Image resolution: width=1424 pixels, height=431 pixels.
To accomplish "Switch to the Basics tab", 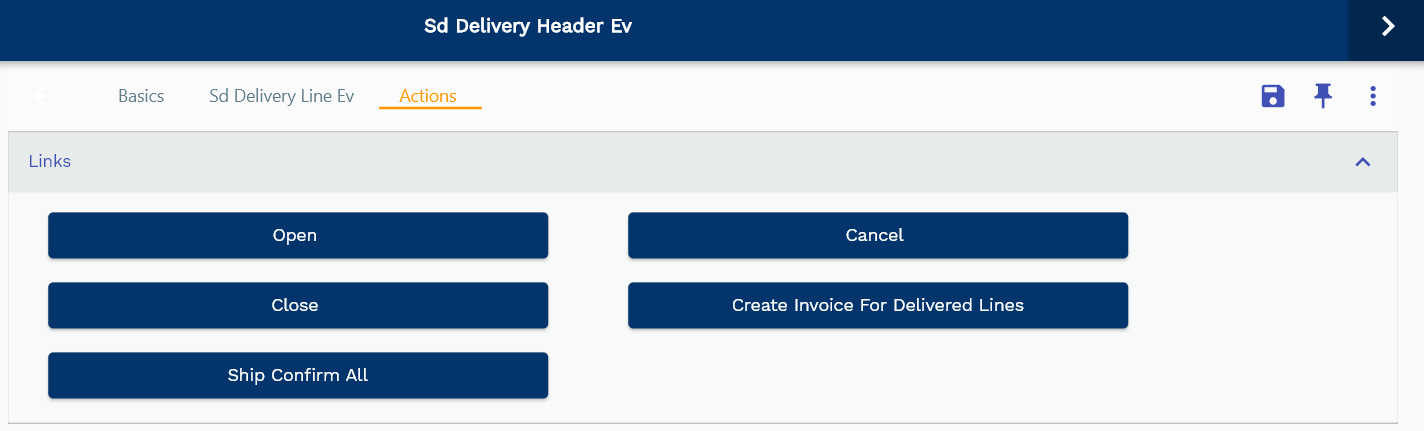I will pos(141,96).
